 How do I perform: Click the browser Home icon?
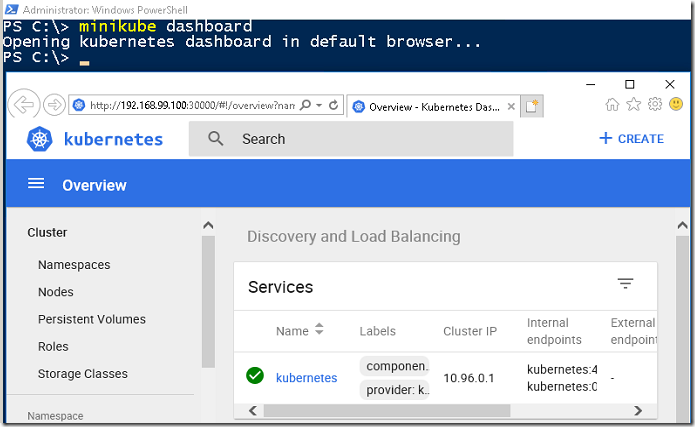tap(612, 105)
